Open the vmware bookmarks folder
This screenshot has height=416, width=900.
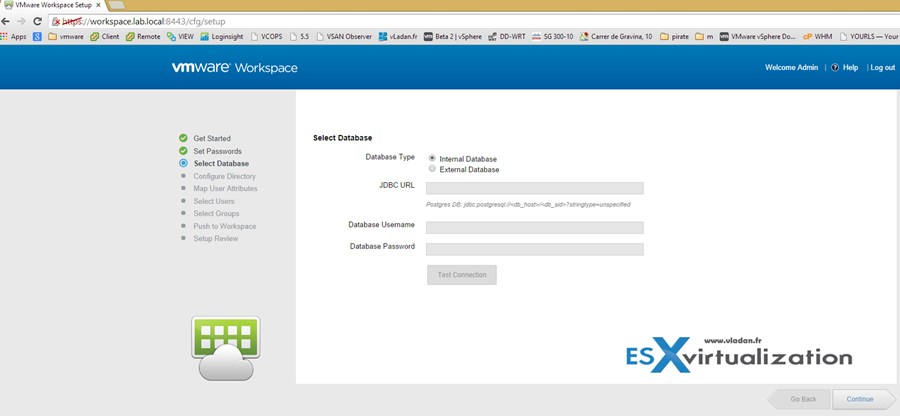tap(66, 36)
